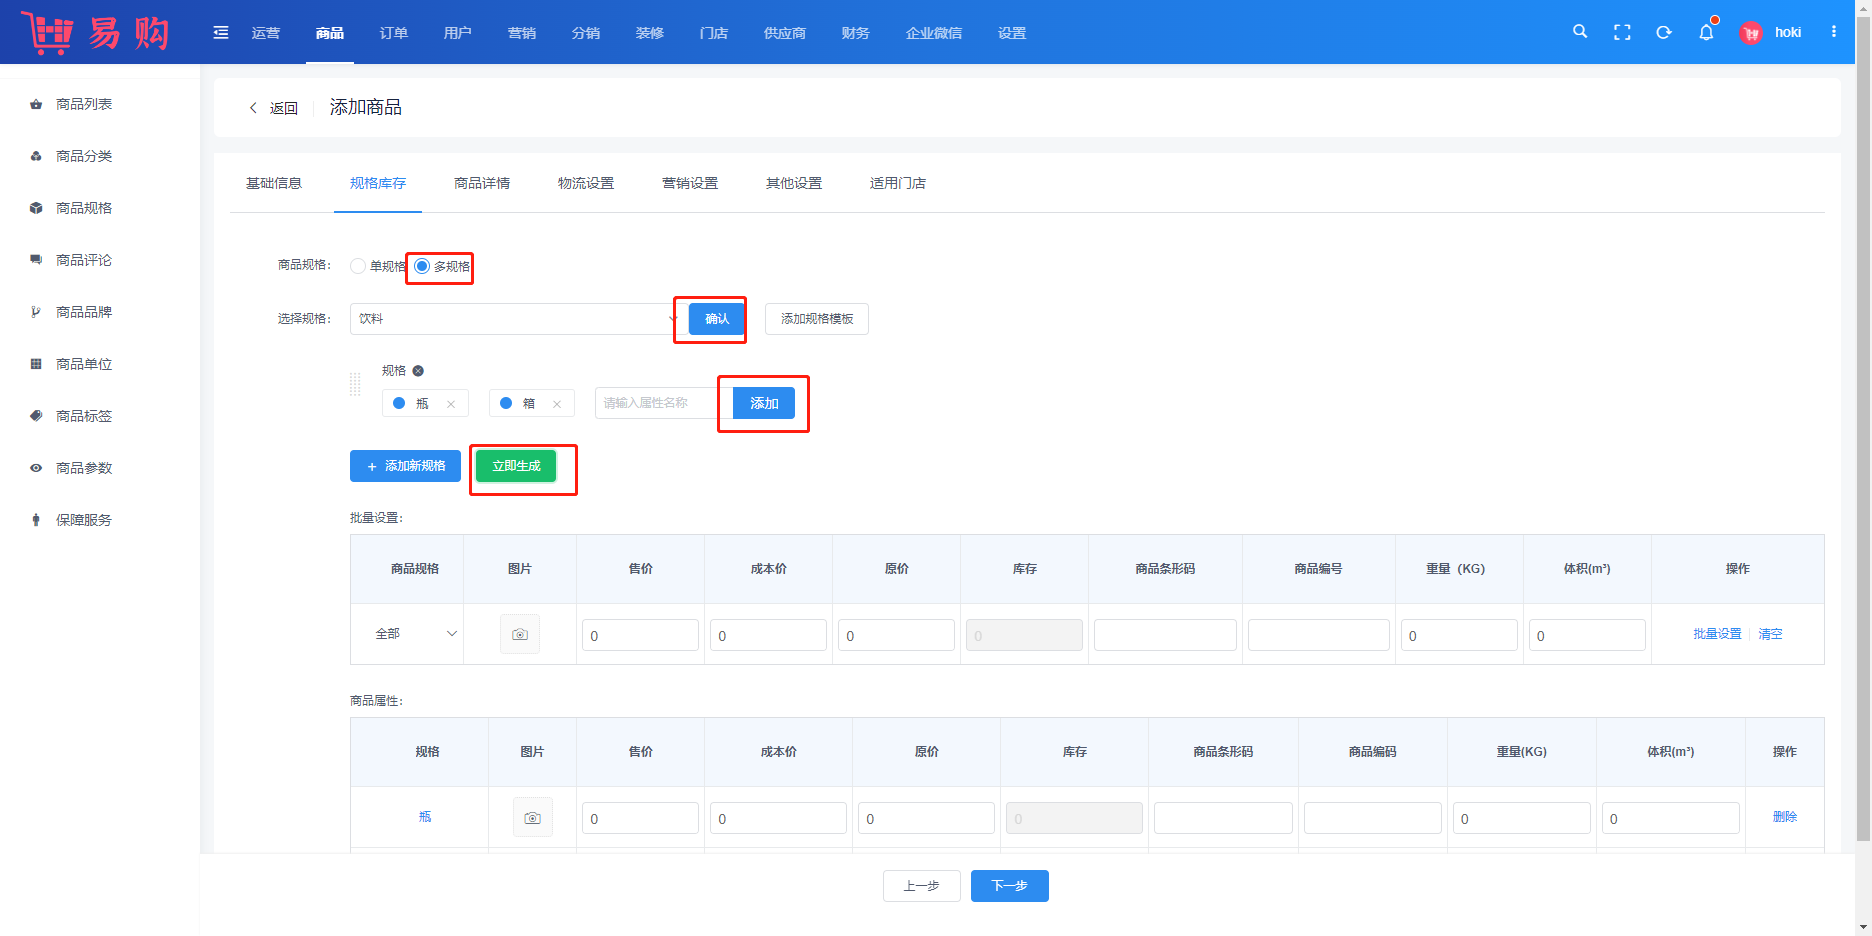
Task: Open the 订单 top menu
Action: pyautogui.click(x=393, y=33)
